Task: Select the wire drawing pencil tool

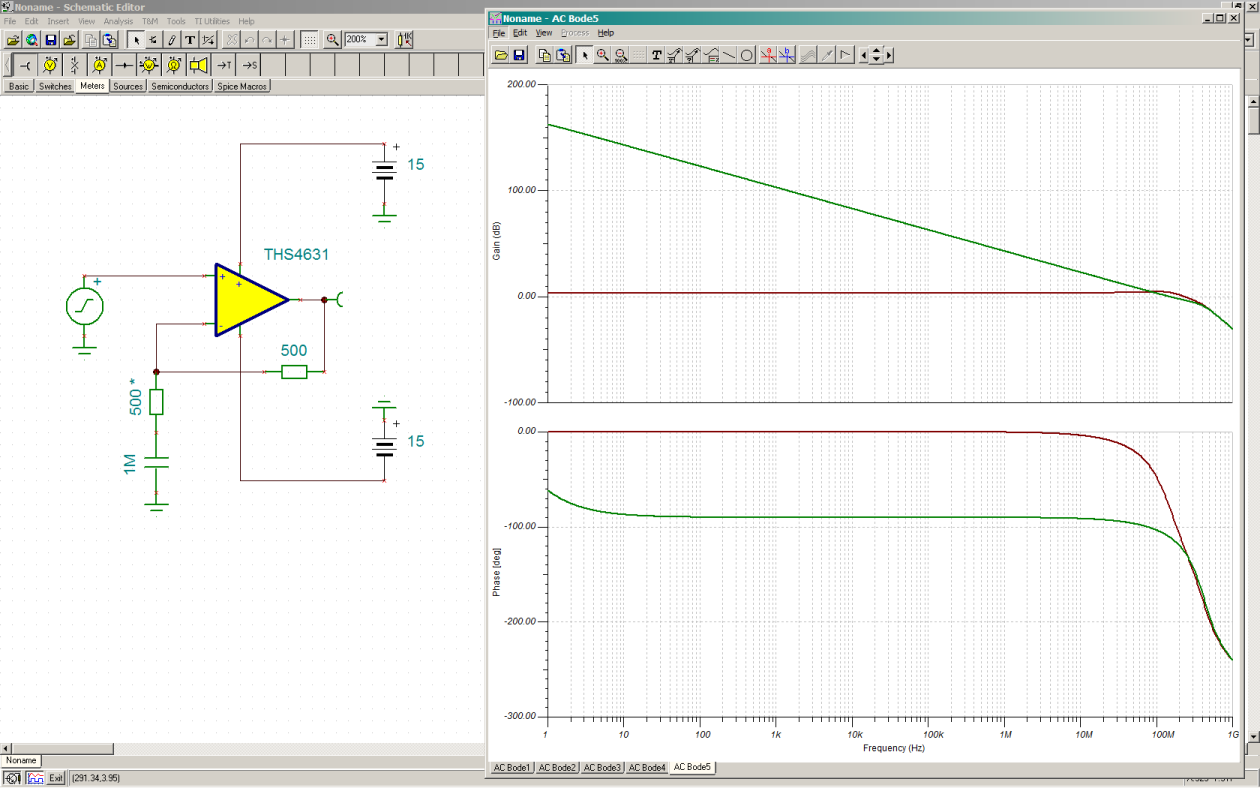Action: click(172, 40)
